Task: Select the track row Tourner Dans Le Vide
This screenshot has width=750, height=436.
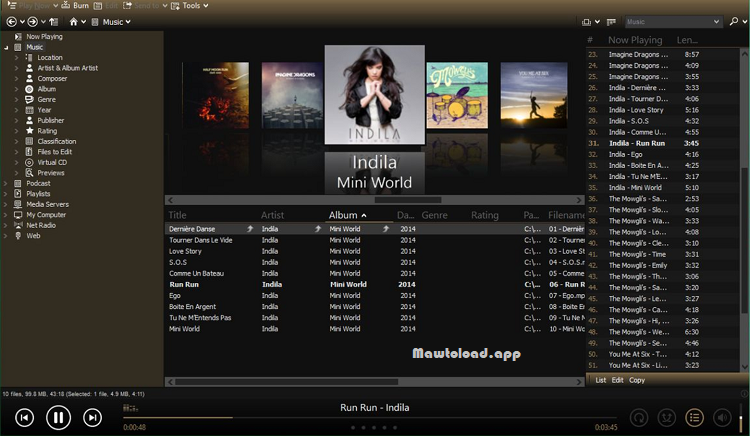Action: [x=375, y=240]
